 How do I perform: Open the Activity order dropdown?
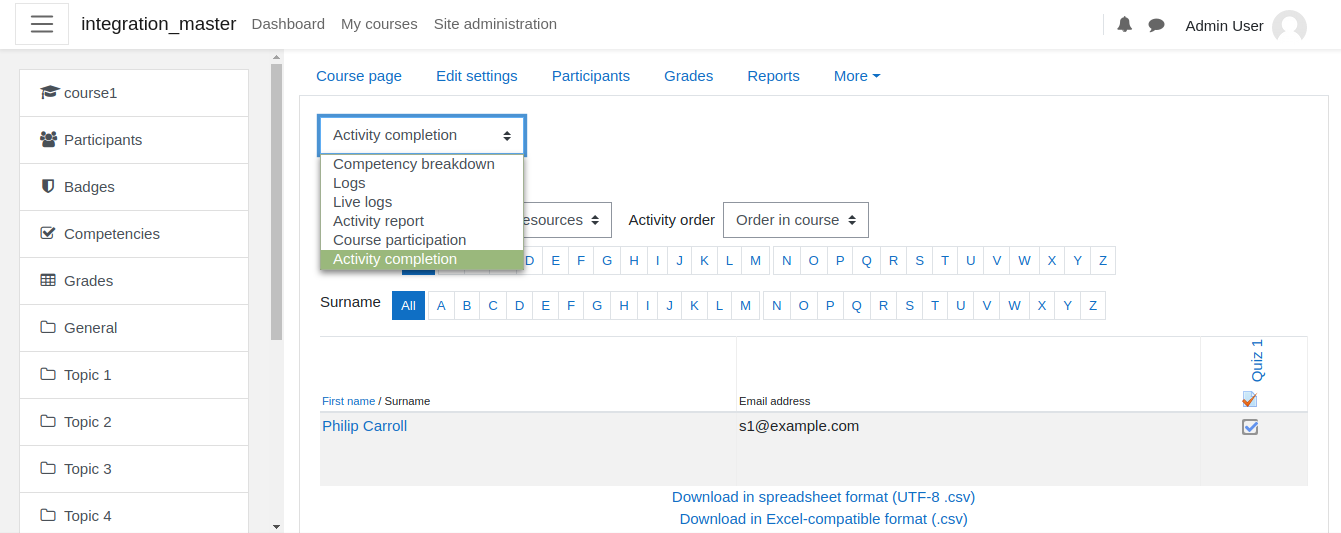pos(796,220)
